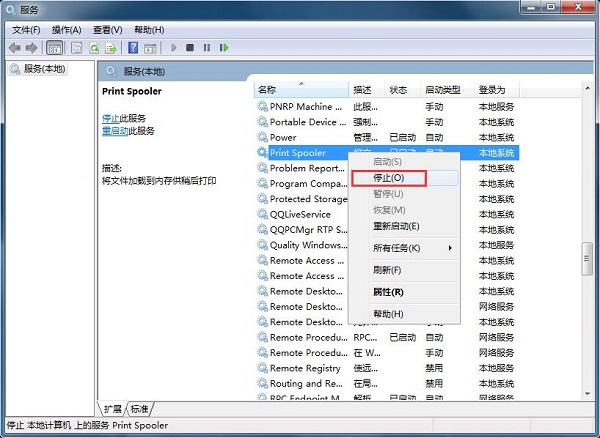Image resolution: width=600 pixels, height=438 pixels.
Task: Open the 查看(V) menu
Action: (x=108, y=30)
